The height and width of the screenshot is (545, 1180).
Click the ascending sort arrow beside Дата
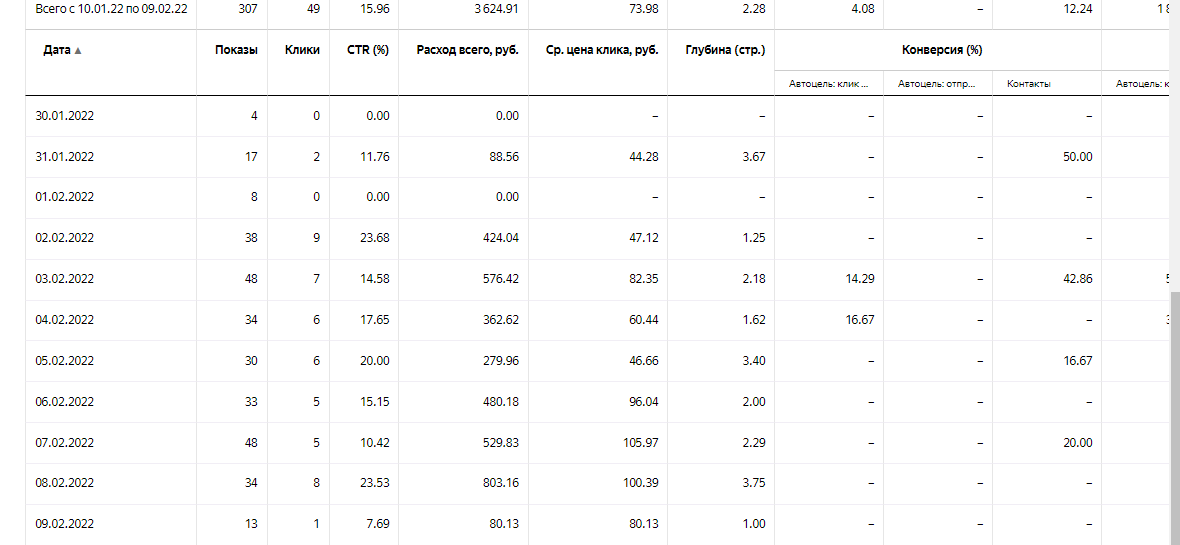coord(78,51)
